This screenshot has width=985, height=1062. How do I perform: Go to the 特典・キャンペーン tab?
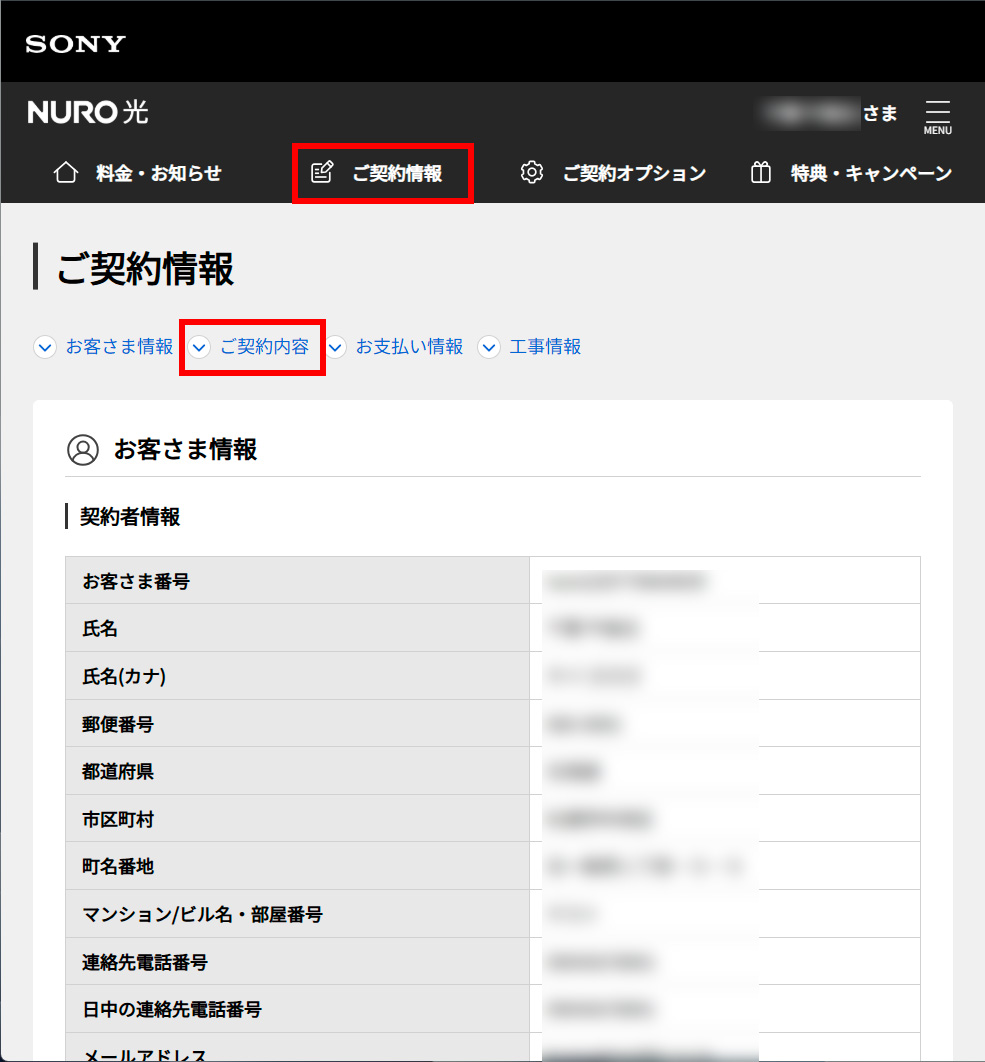851,173
